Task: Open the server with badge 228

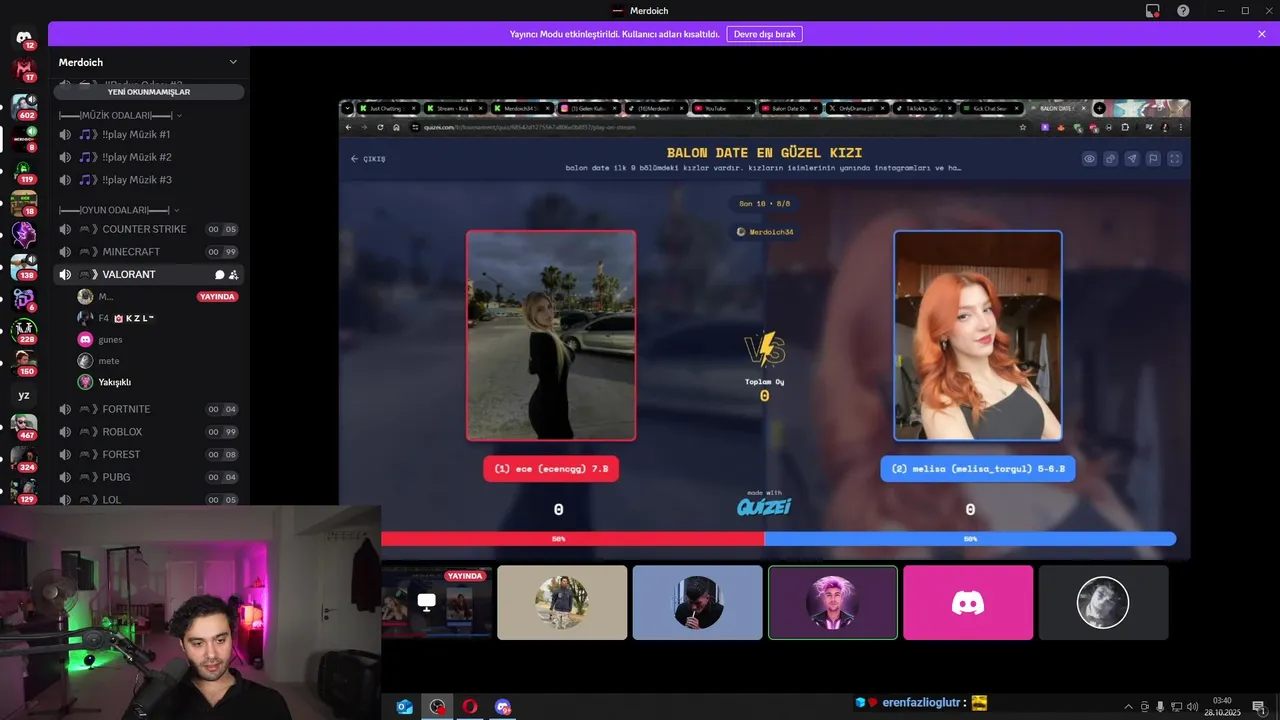Action: pos(24,330)
